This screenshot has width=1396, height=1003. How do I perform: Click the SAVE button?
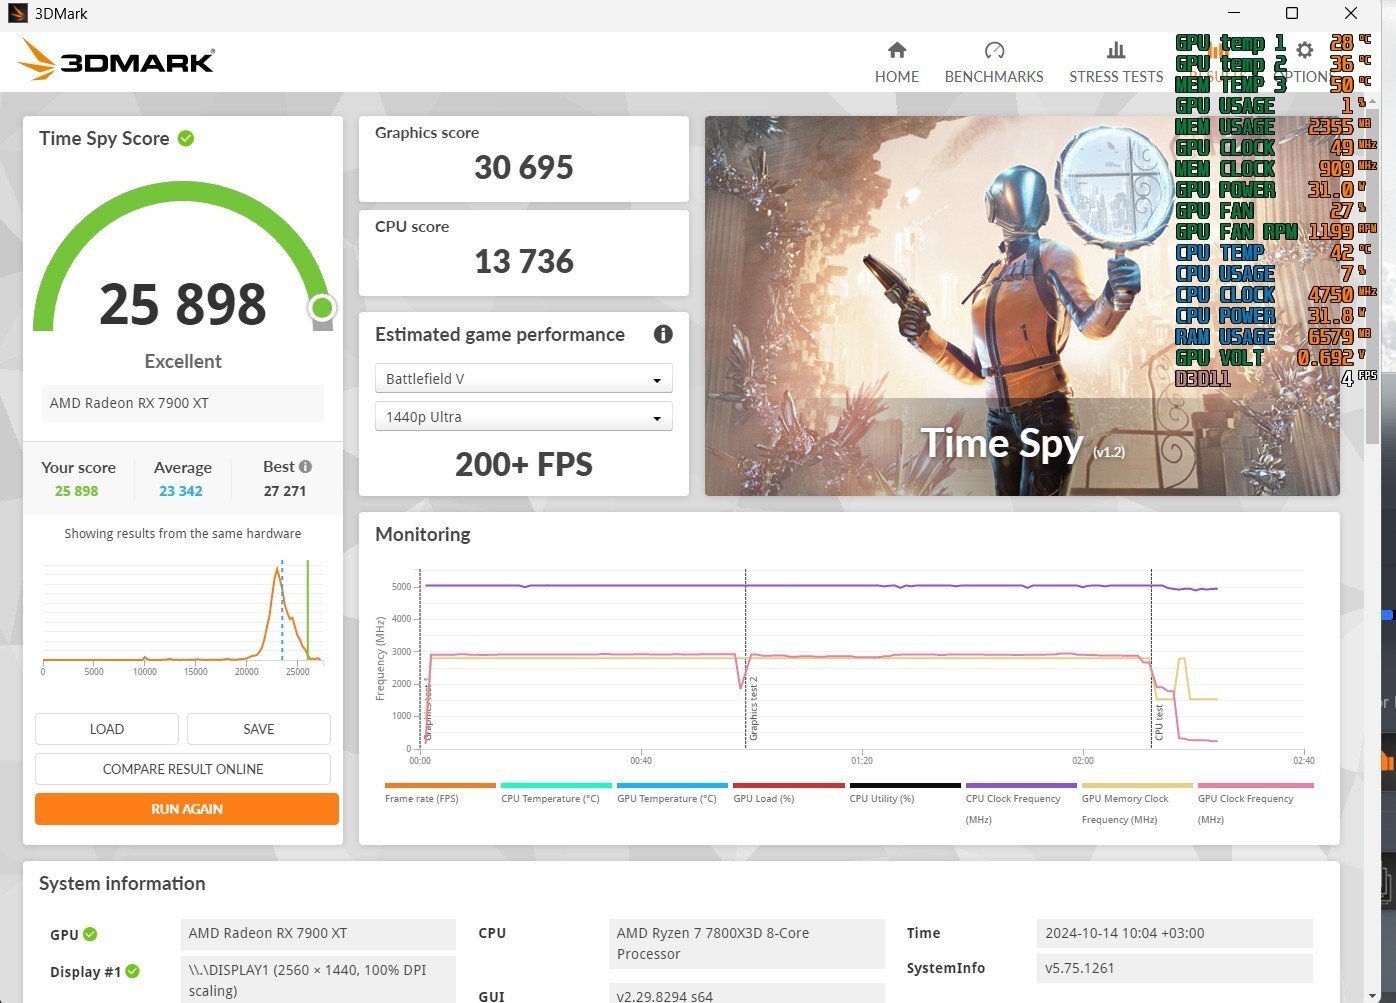click(x=259, y=729)
